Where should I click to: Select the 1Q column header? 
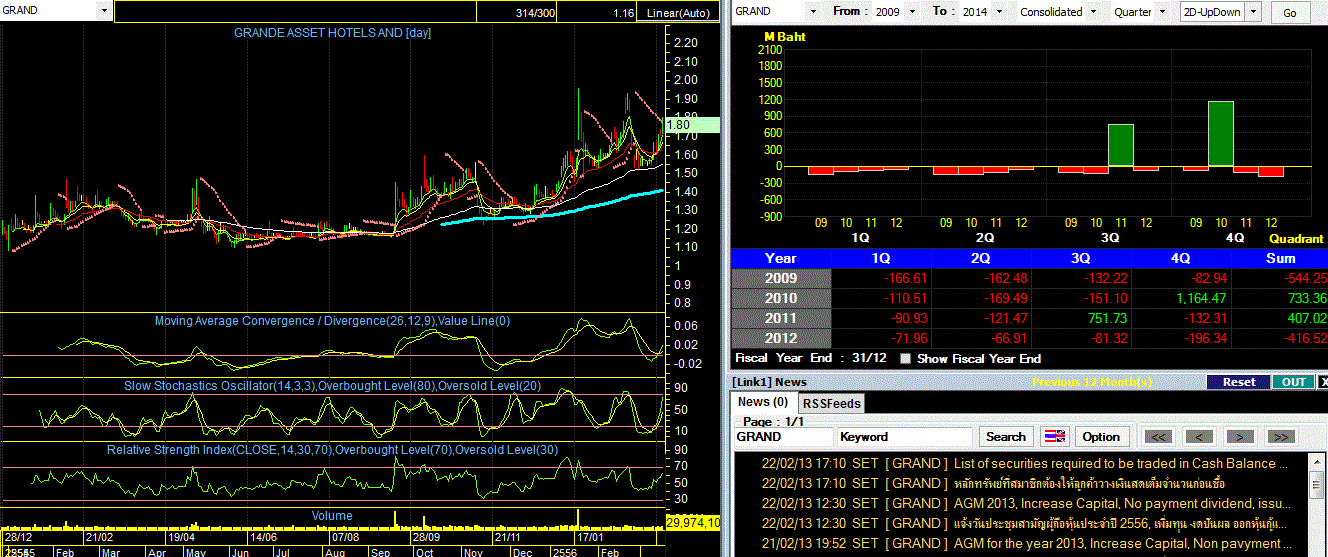(x=881, y=258)
